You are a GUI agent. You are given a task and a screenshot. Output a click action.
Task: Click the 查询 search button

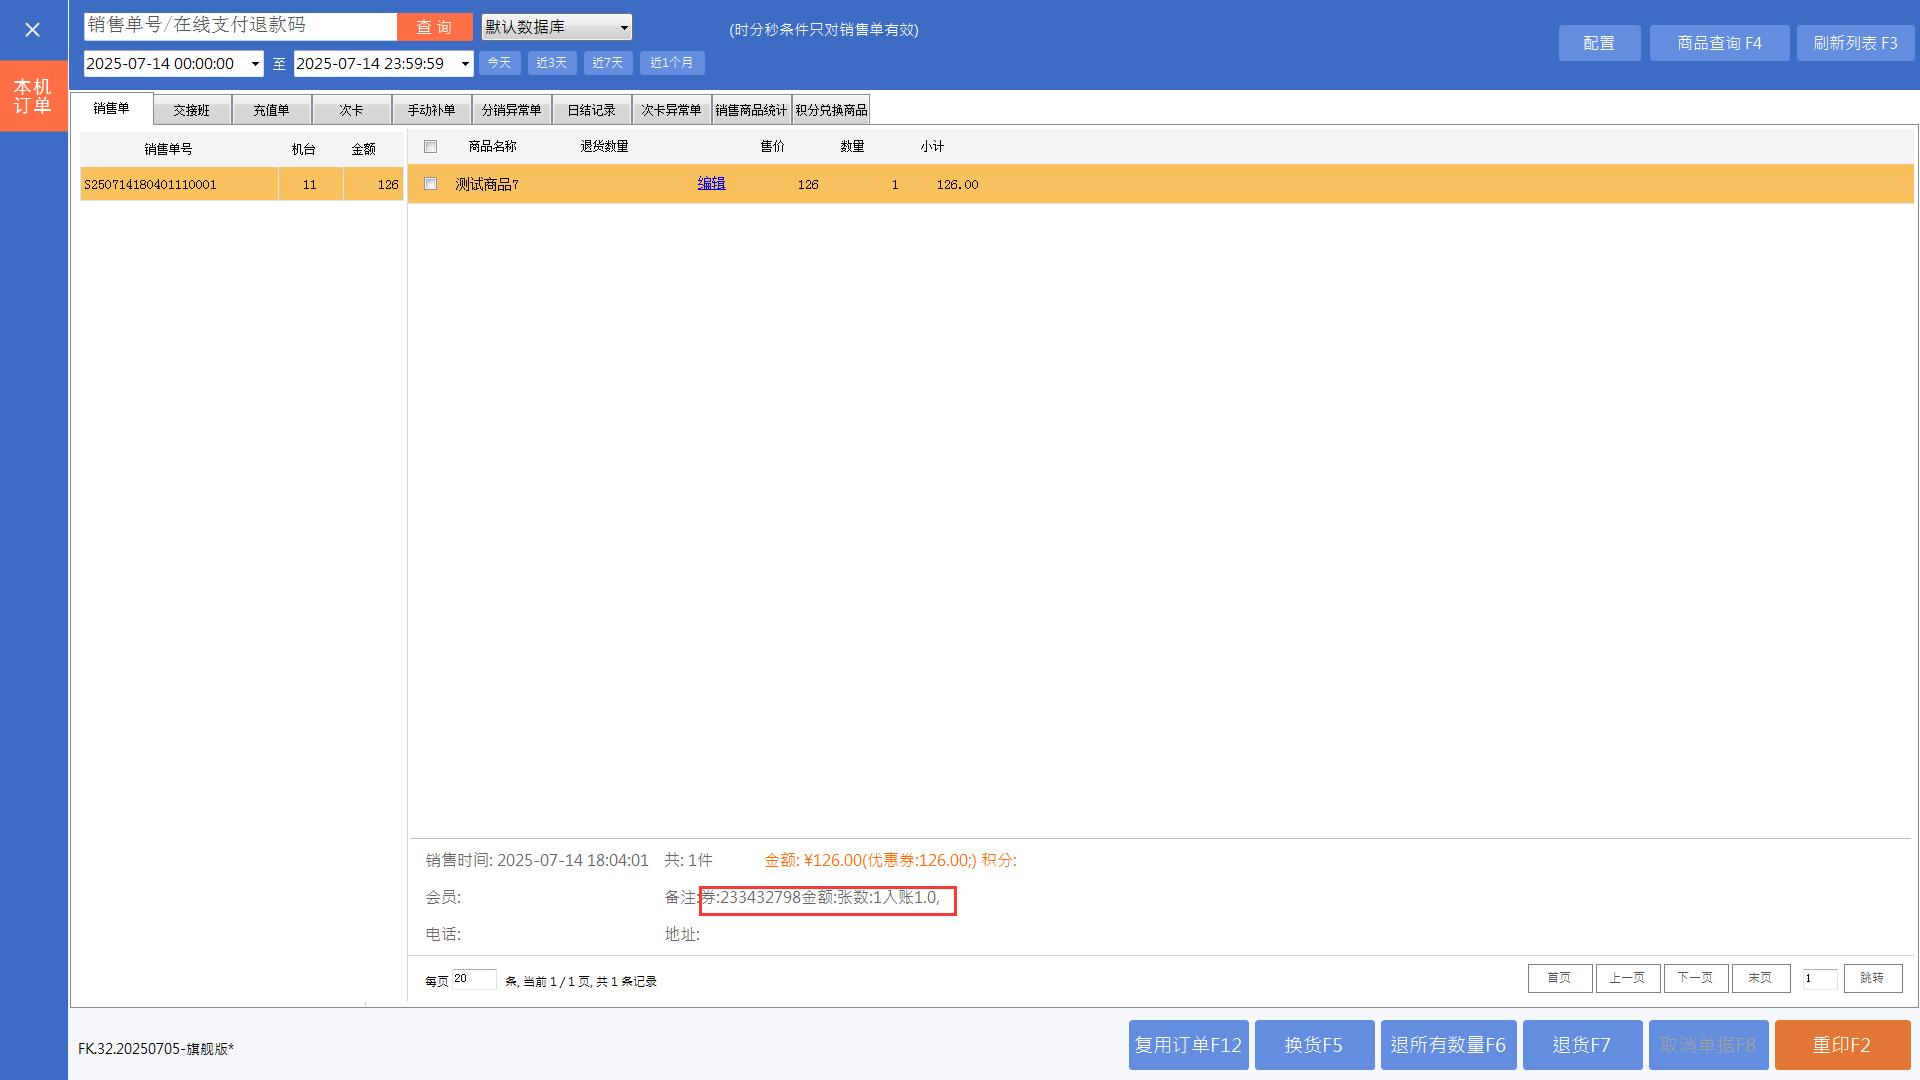tap(434, 27)
